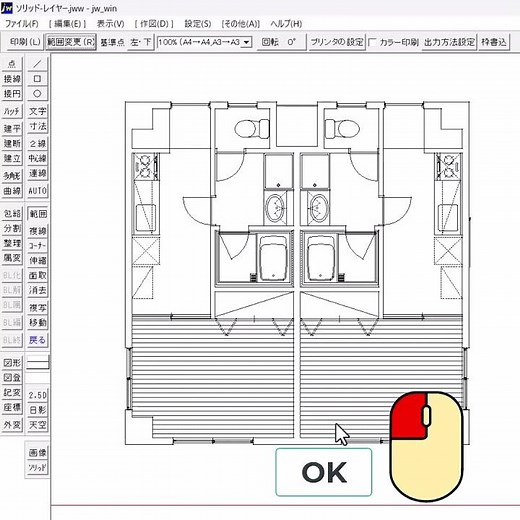This screenshot has height=520, width=520.
Task: Open the [その他(A)] menu
Action: tap(241, 24)
